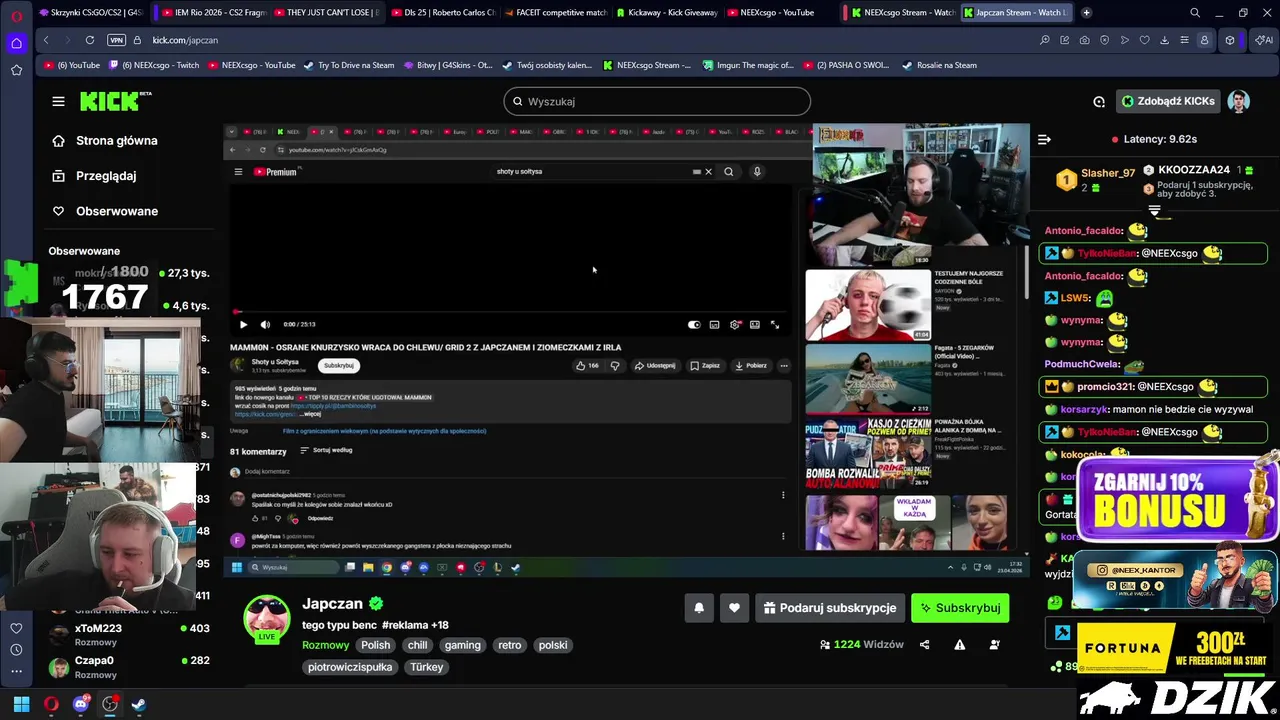Viewport: 1280px width, 720px height.
Task: Like the YouTube video with 166 likes
Action: click(587, 365)
